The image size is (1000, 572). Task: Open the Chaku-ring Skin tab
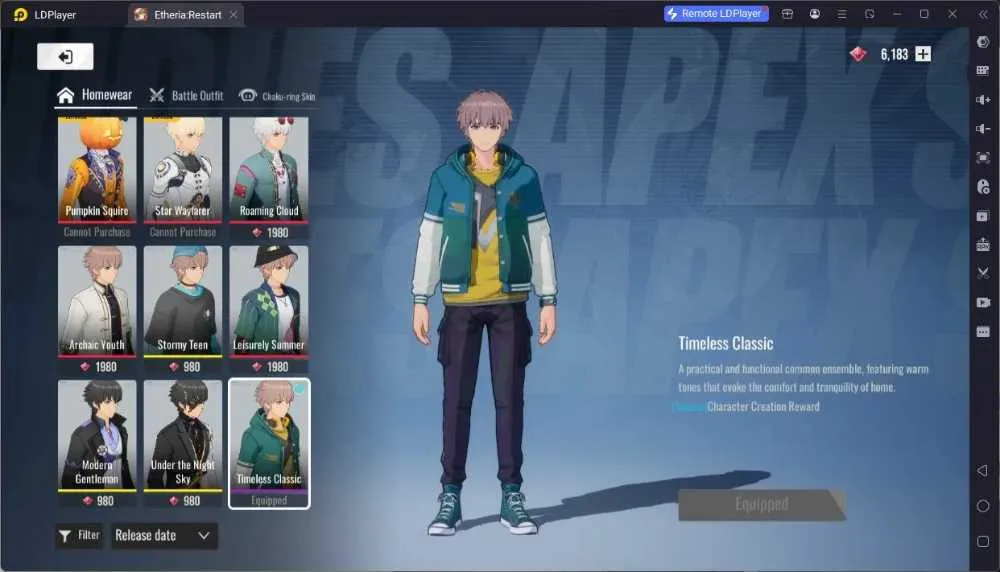point(277,96)
